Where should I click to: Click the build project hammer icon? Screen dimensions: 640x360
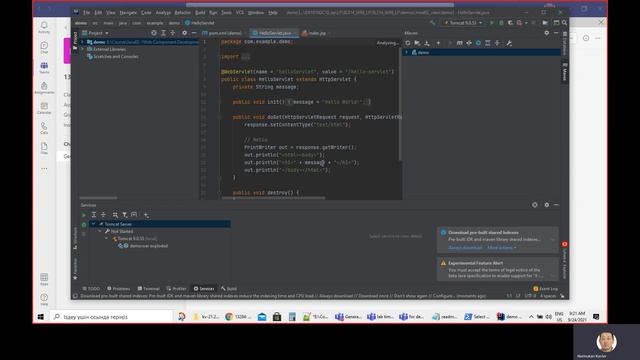pos(433,23)
